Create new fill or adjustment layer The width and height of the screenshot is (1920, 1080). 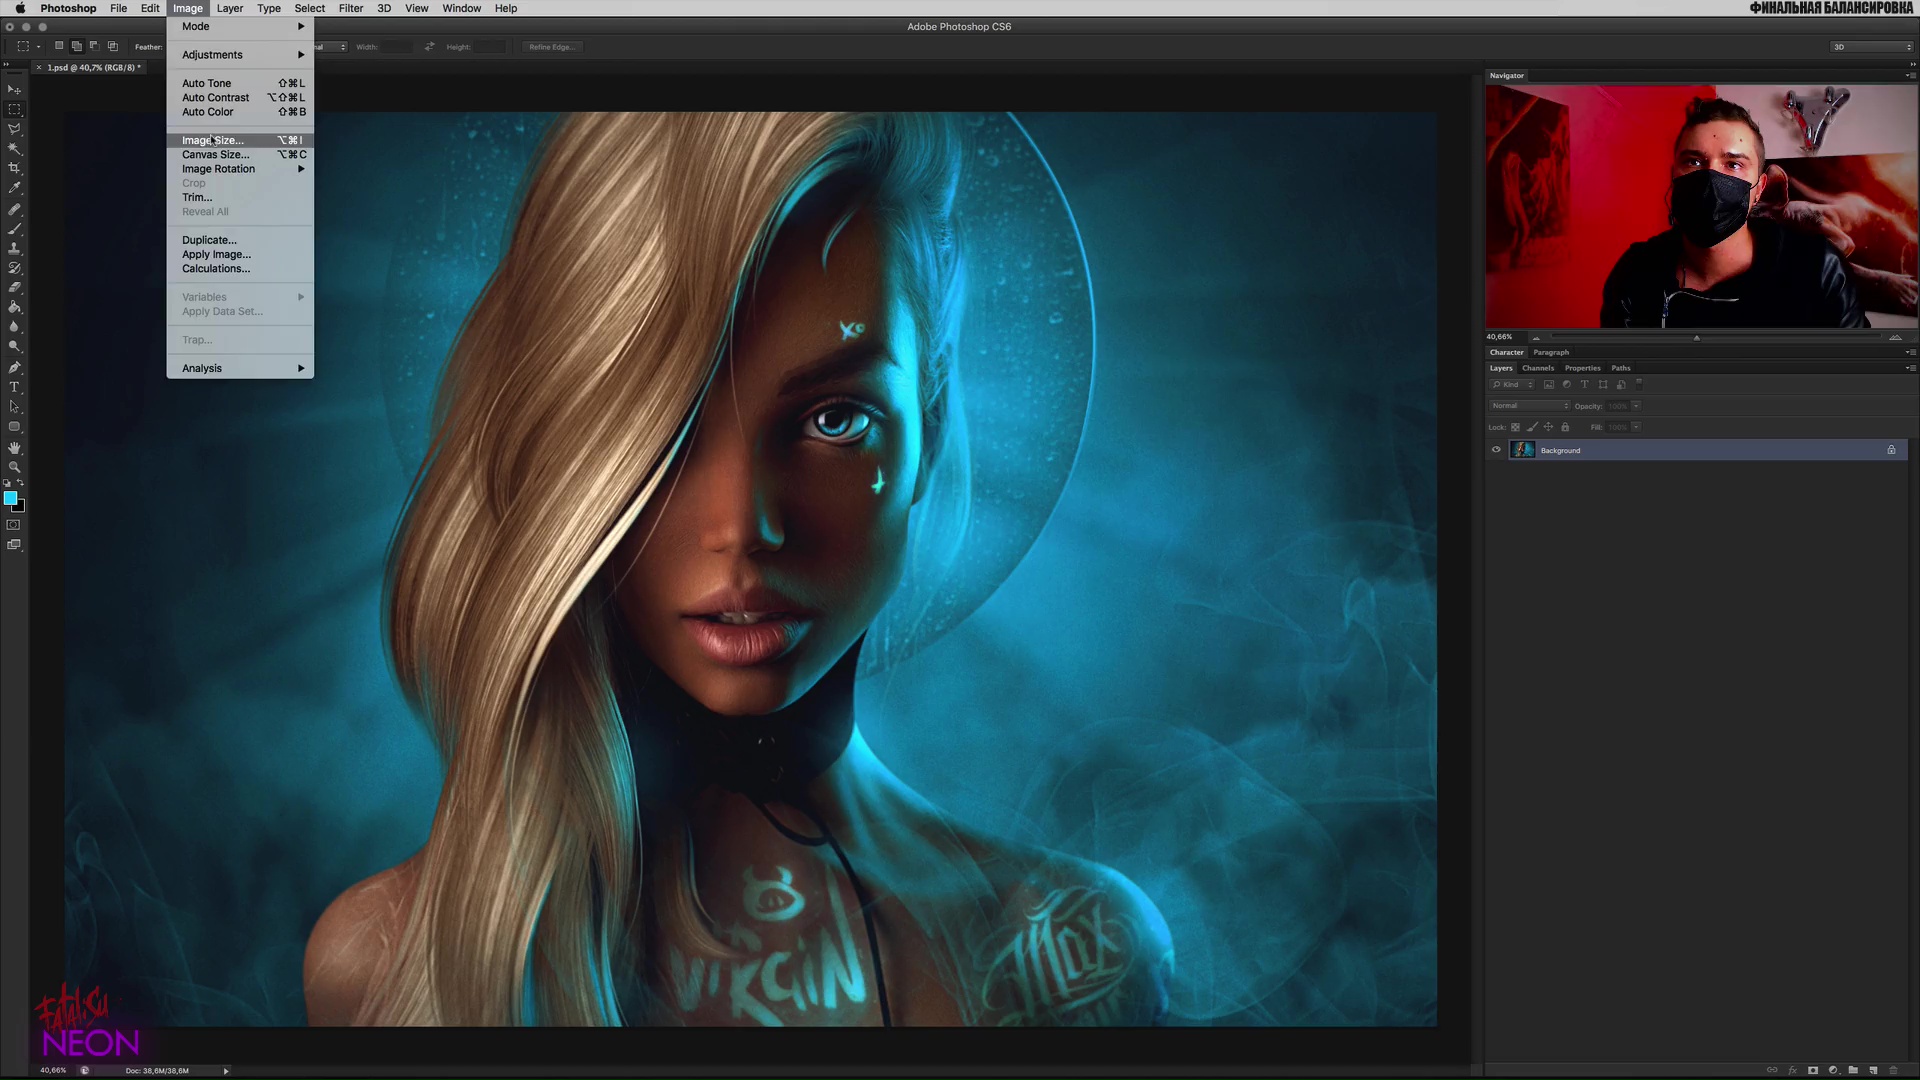pos(1833,1070)
